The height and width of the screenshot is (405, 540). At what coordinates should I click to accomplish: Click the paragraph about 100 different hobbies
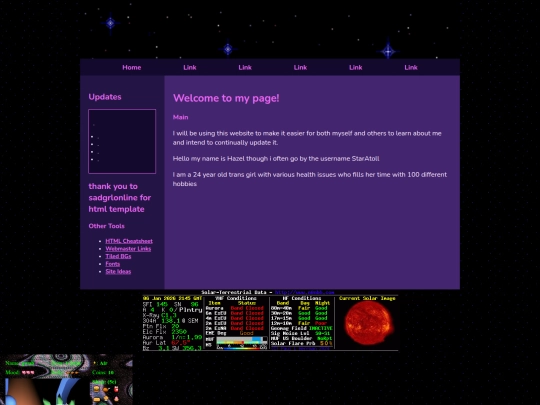(x=310, y=179)
